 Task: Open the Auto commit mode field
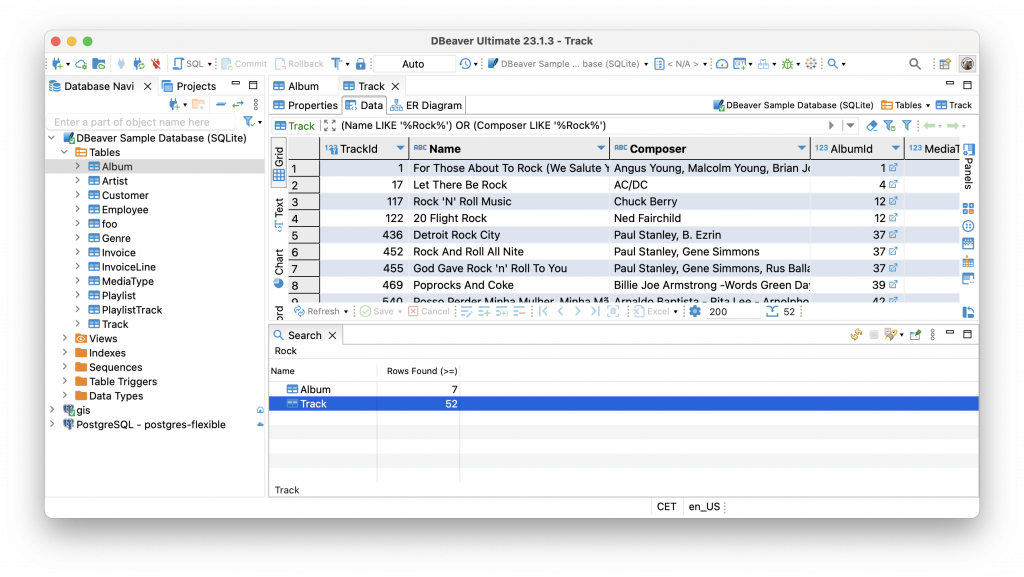pyautogui.click(x=413, y=64)
